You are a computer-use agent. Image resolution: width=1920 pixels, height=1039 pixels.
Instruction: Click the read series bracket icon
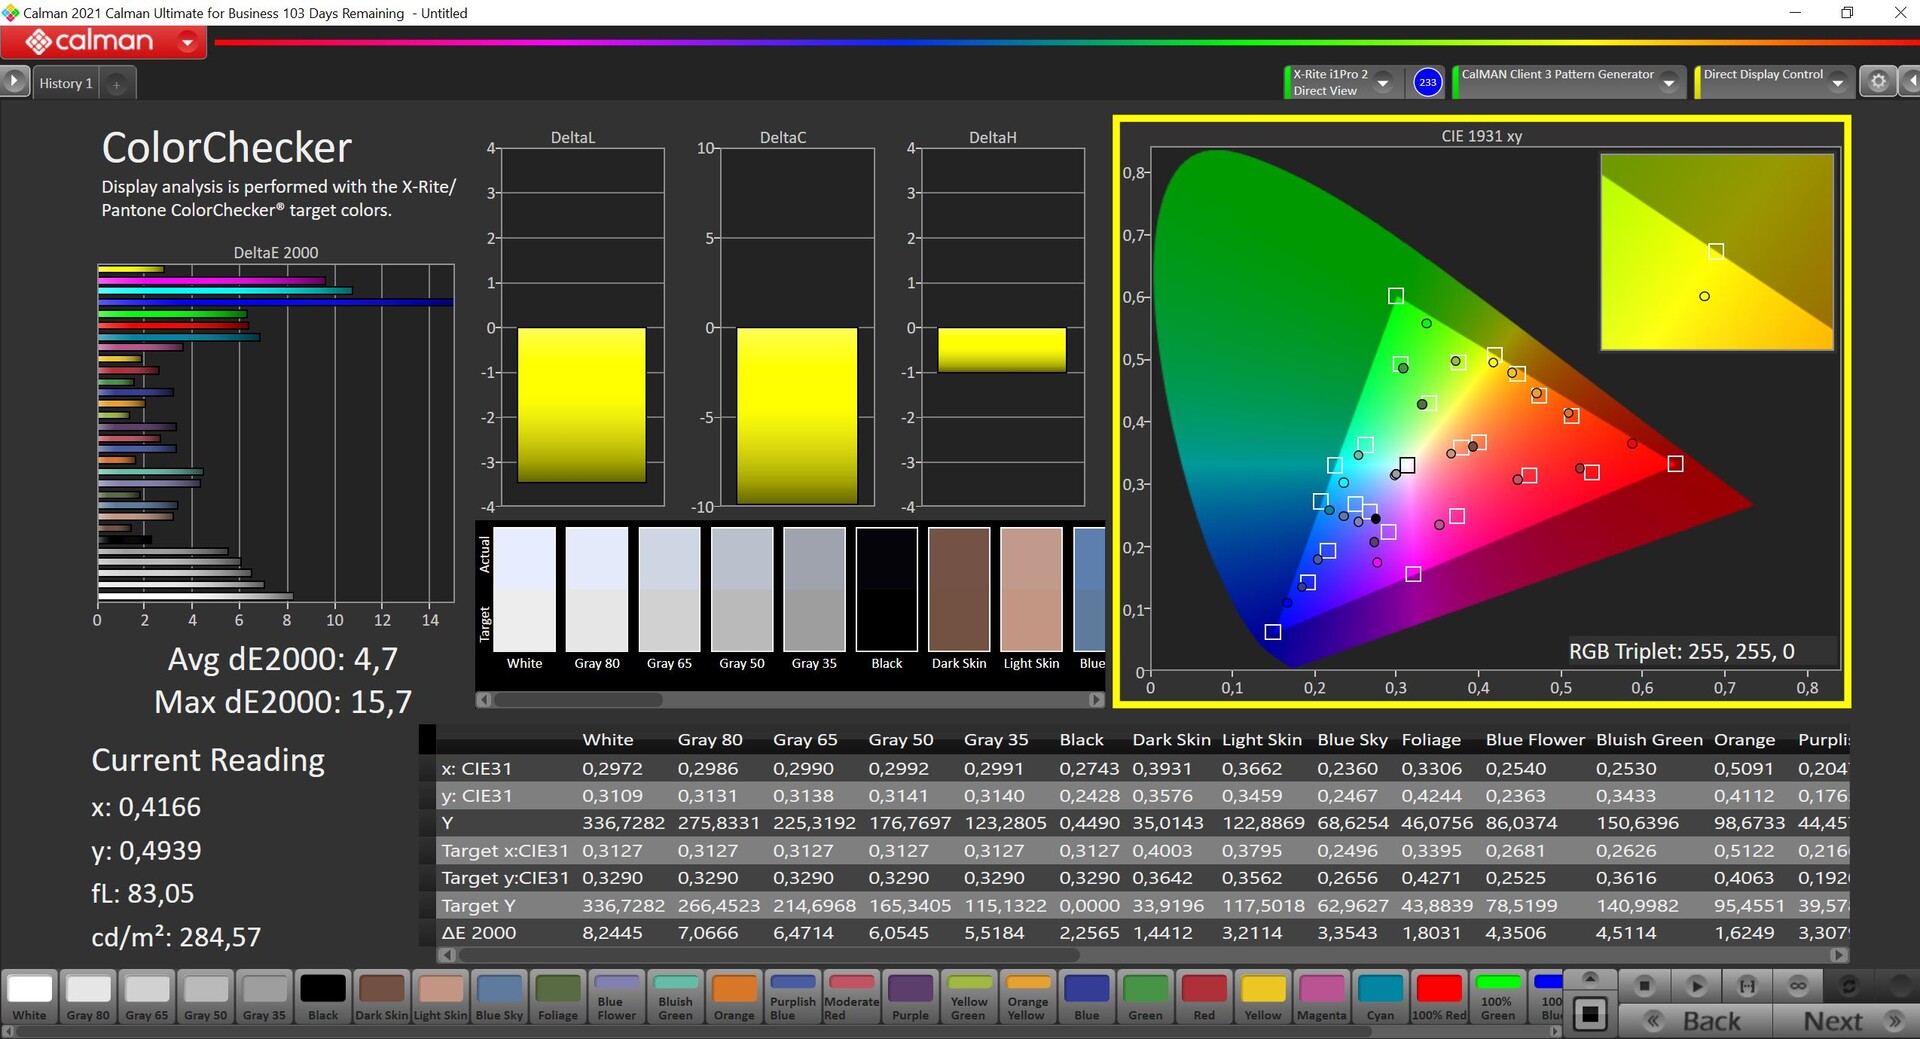(x=1747, y=986)
